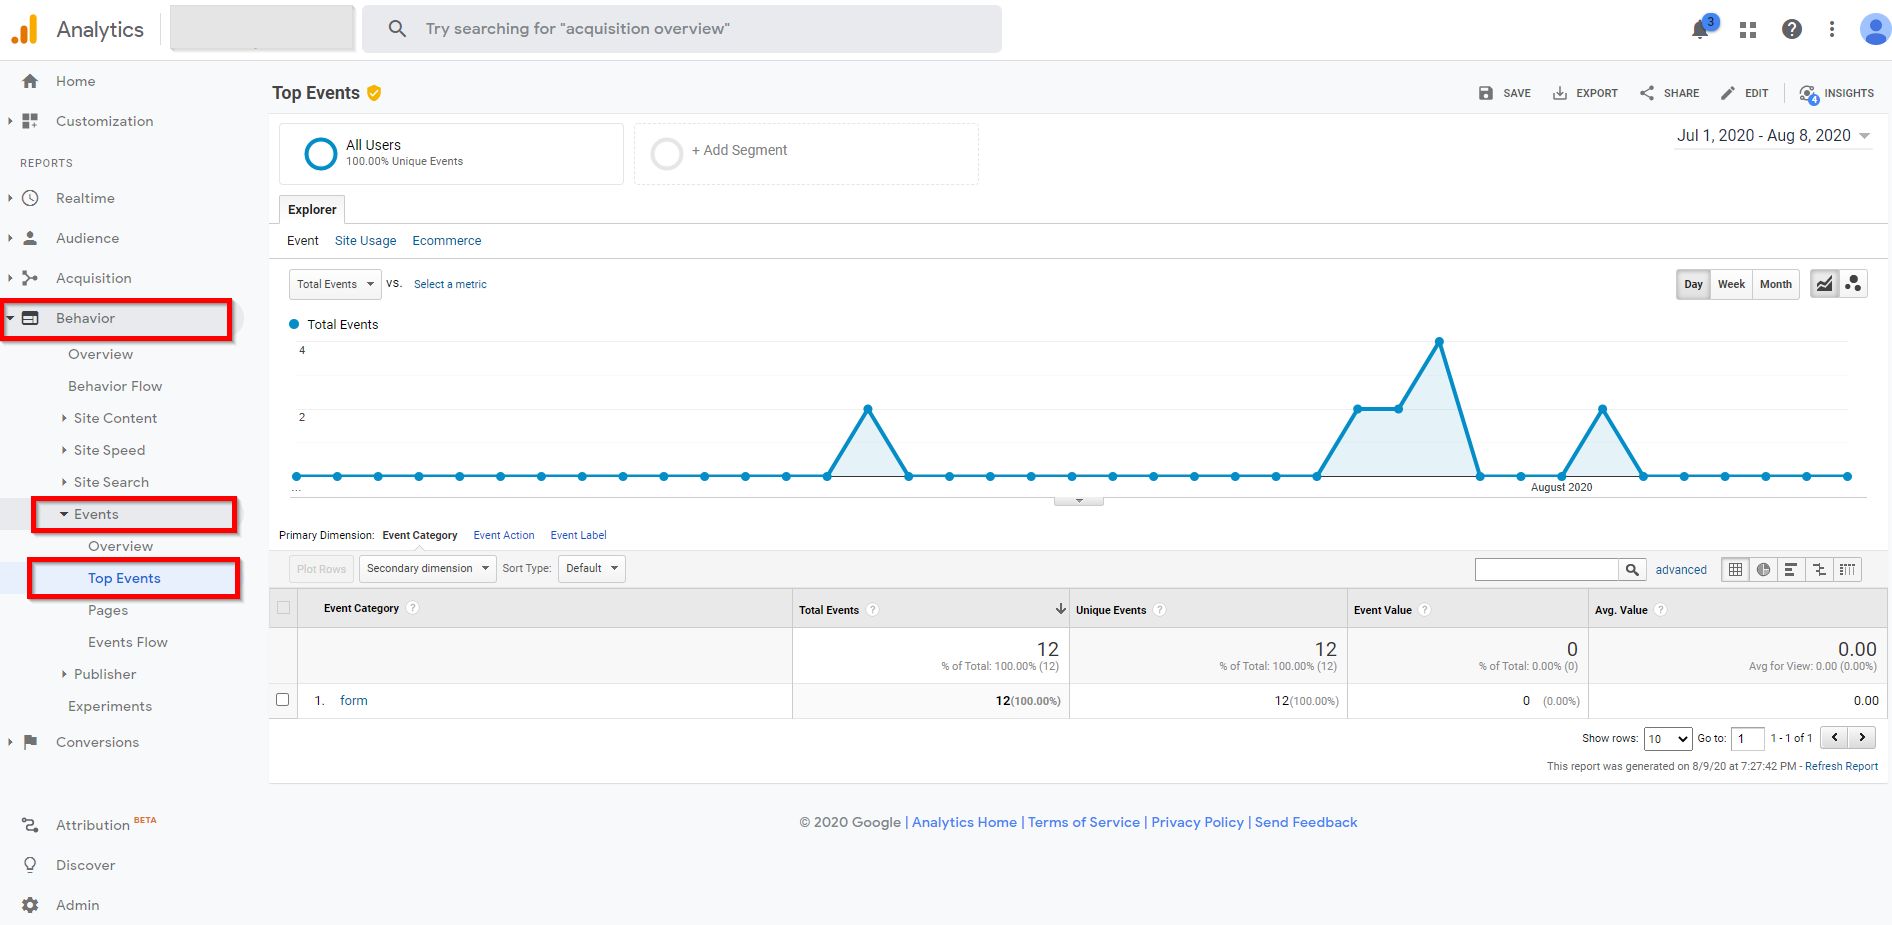Switch to the Site Usage tab

click(x=365, y=241)
